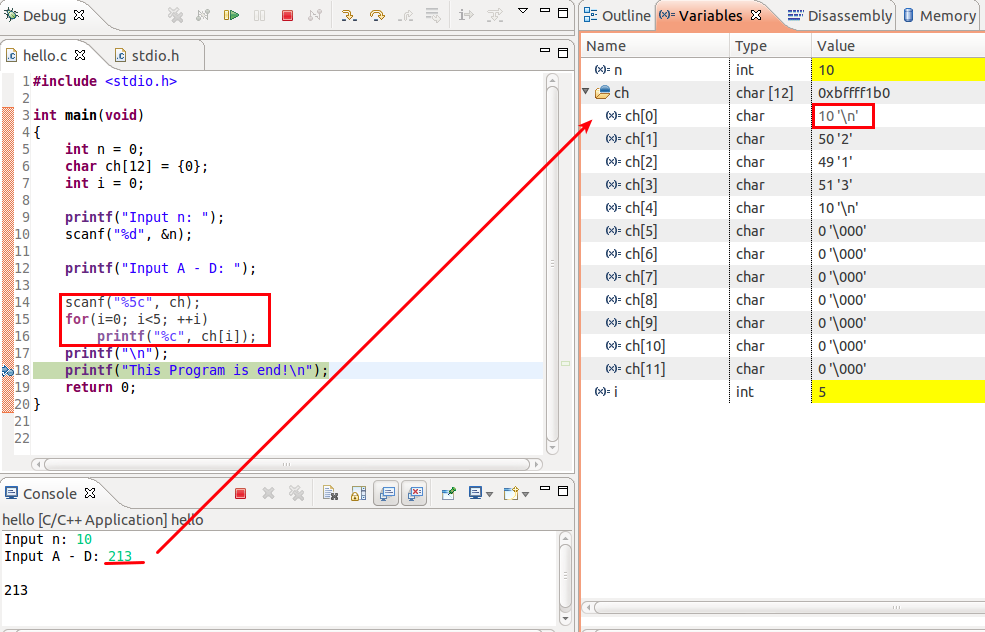Screen dimensions: 985x632
Task: Click the console input text 213
Action: coord(120,556)
